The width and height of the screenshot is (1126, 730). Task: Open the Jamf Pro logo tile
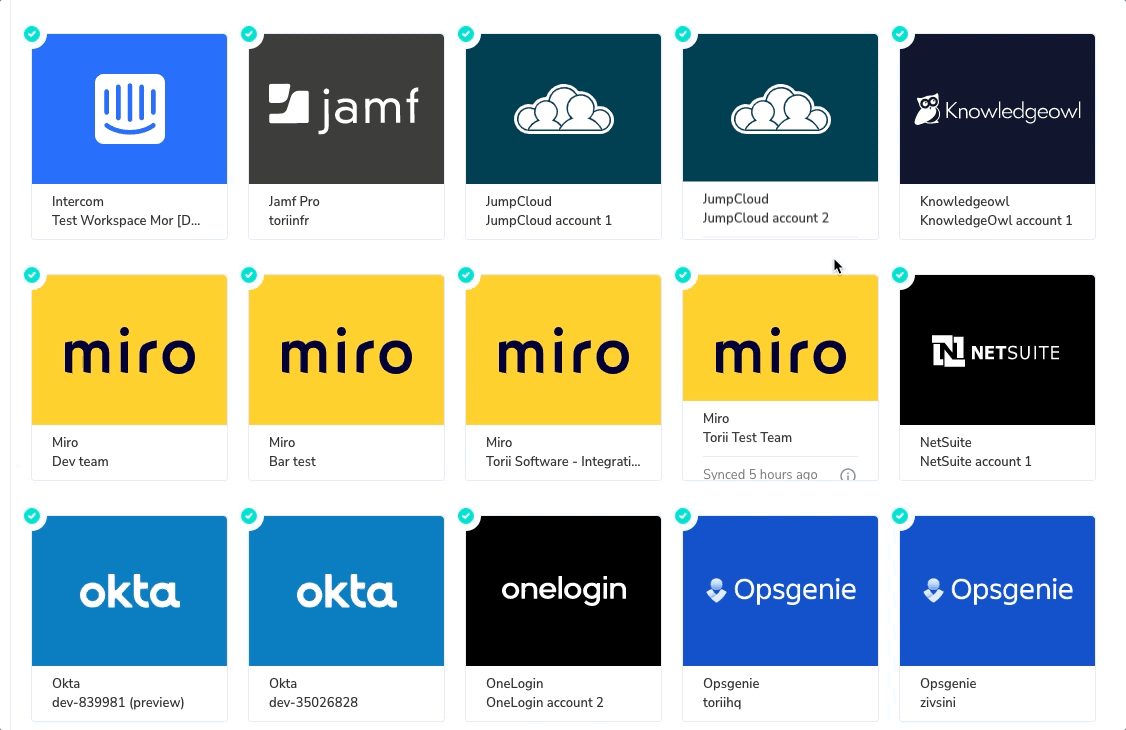[x=346, y=108]
